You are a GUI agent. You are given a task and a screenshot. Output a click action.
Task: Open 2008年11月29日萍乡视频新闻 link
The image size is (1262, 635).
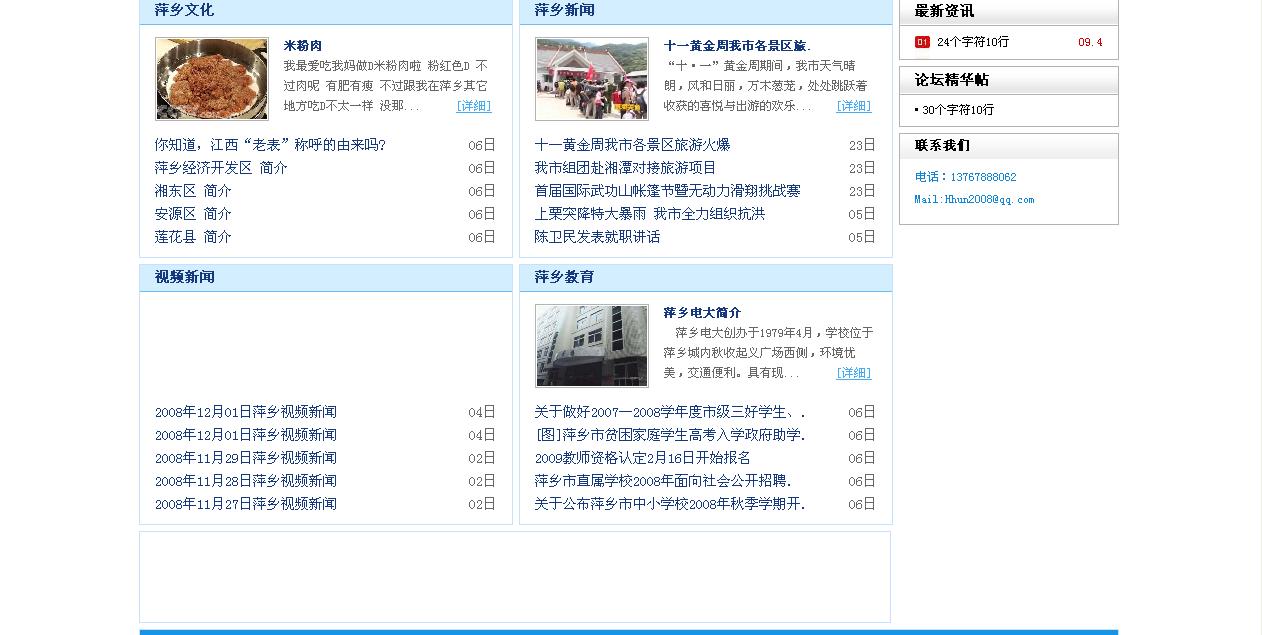click(246, 458)
